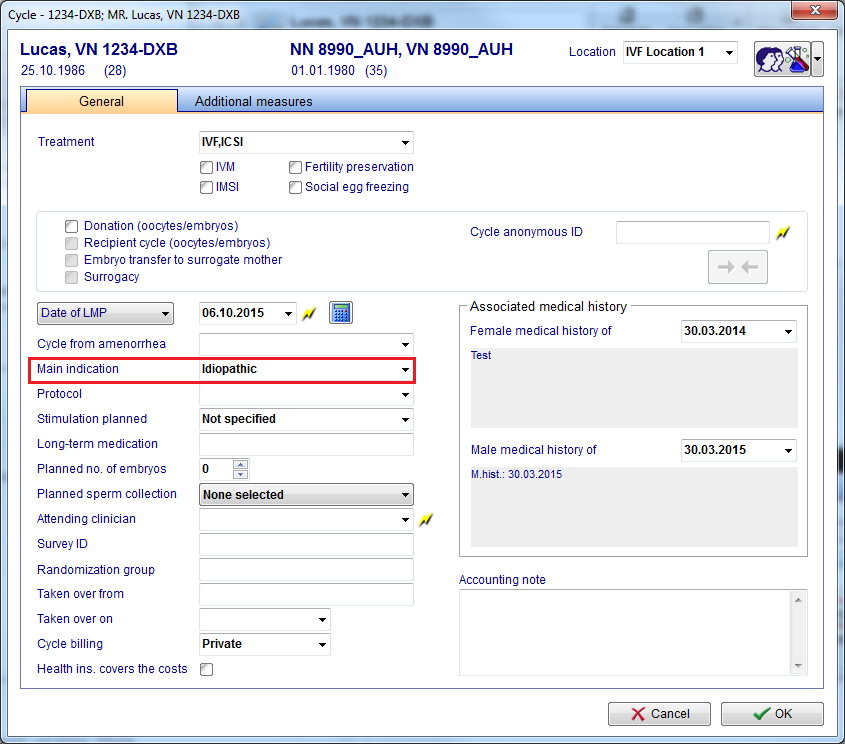Enable the IMSI checkbox
845x744 pixels.
point(206,187)
